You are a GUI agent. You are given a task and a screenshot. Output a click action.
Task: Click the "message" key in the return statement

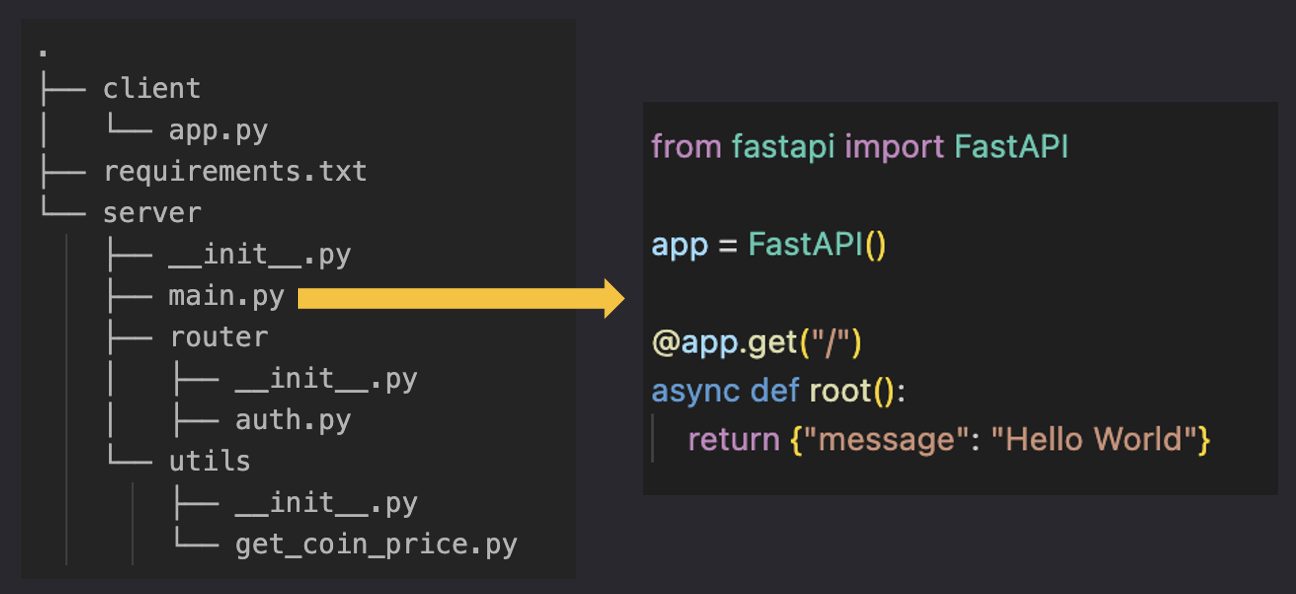click(x=886, y=439)
